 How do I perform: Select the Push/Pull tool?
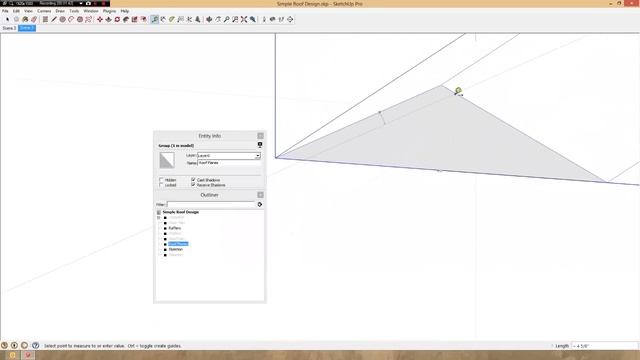[109, 19]
